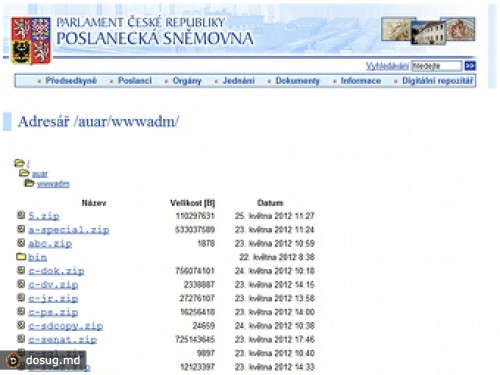Viewport: 500px width, 375px height.
Task: Open the Dokumenty menu item
Action: (297, 81)
